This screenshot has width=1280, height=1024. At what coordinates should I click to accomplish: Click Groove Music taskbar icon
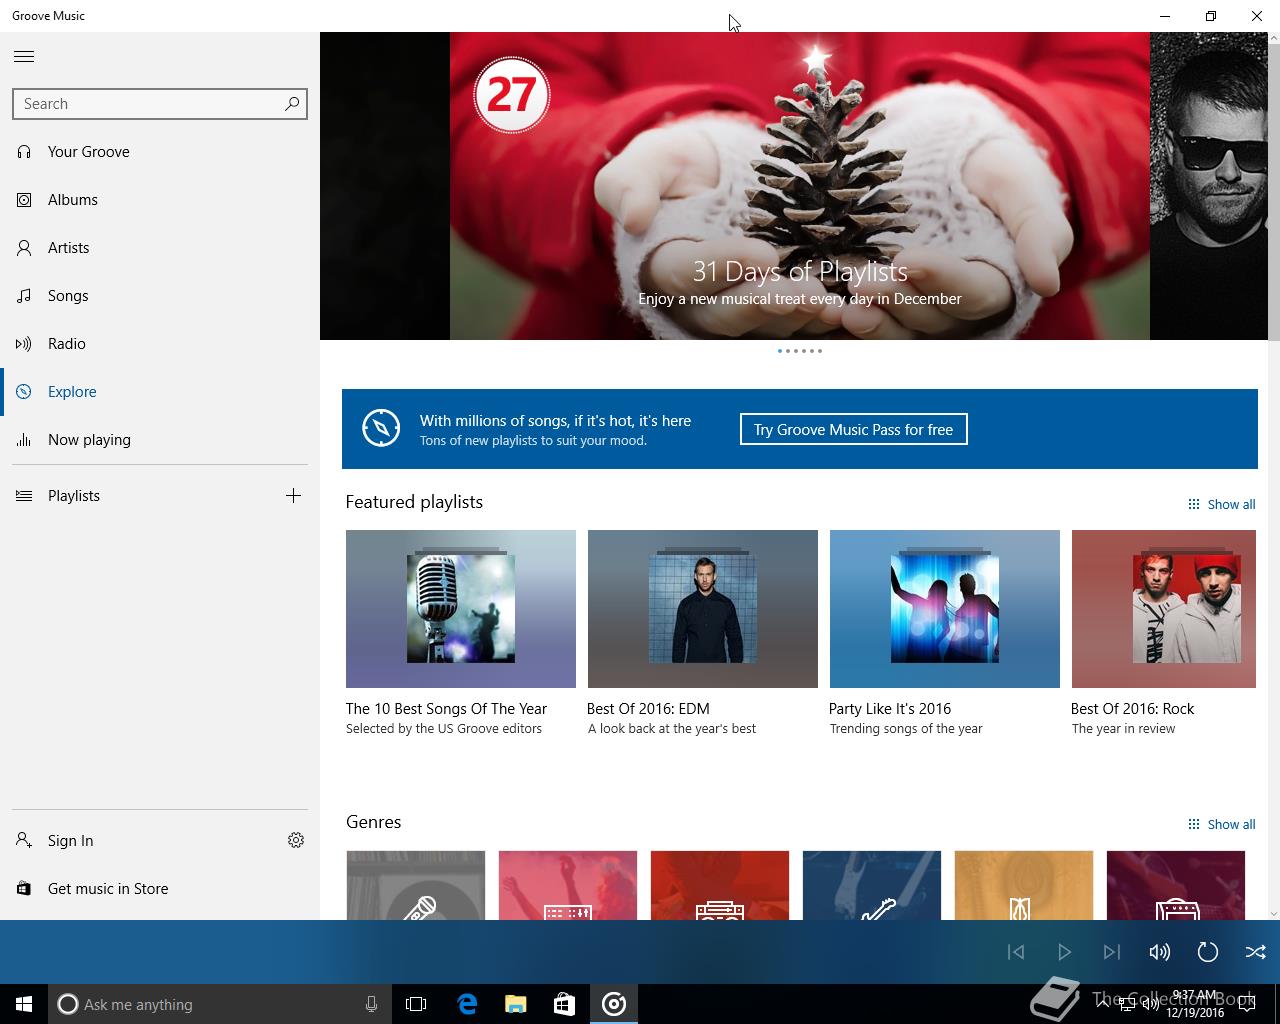pyautogui.click(x=613, y=1004)
